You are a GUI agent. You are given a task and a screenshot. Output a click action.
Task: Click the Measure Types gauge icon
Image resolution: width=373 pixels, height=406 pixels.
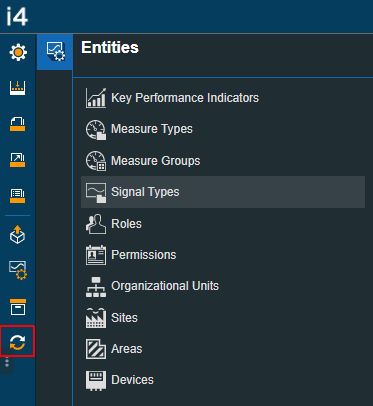point(96,129)
